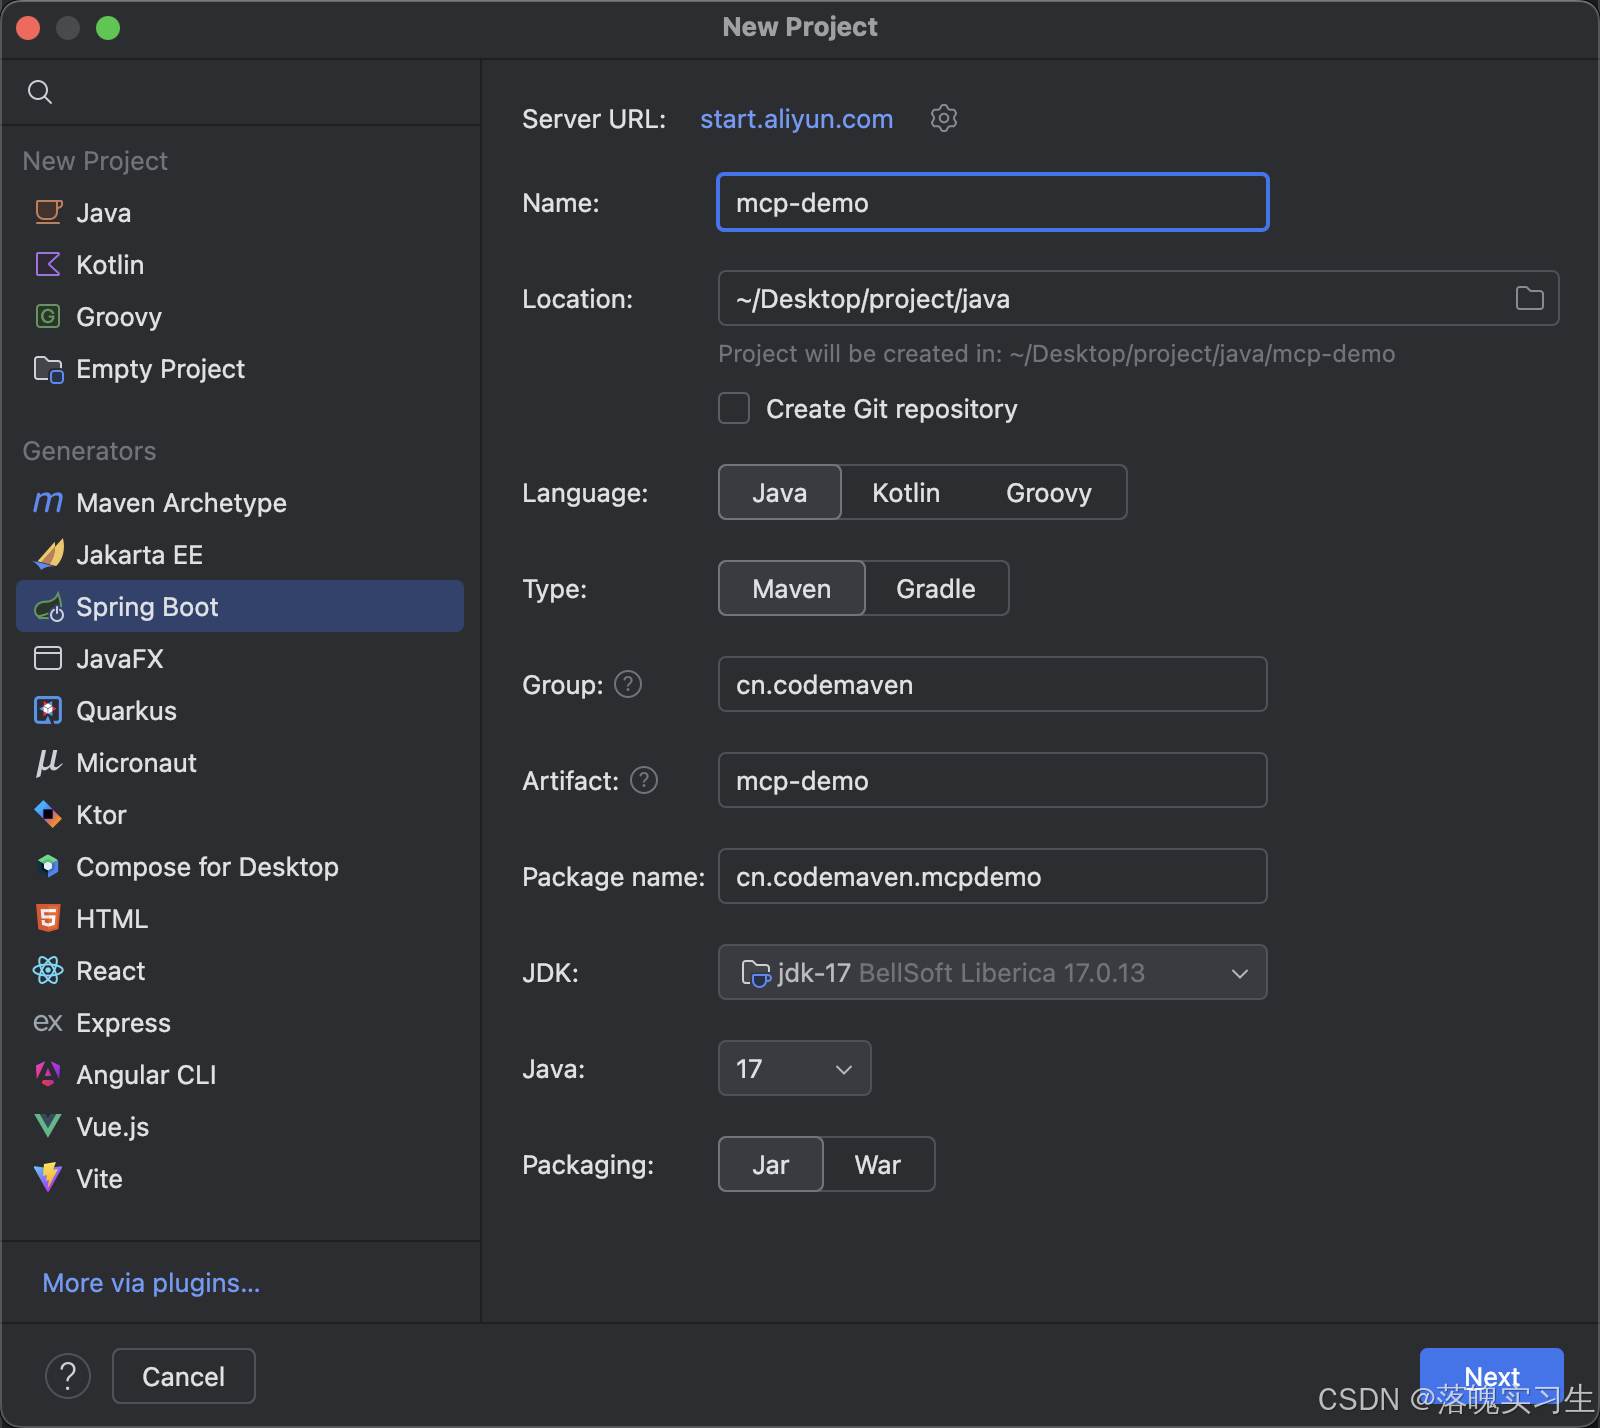The height and width of the screenshot is (1428, 1600).
Task: Set language to Groovy
Action: click(1049, 492)
